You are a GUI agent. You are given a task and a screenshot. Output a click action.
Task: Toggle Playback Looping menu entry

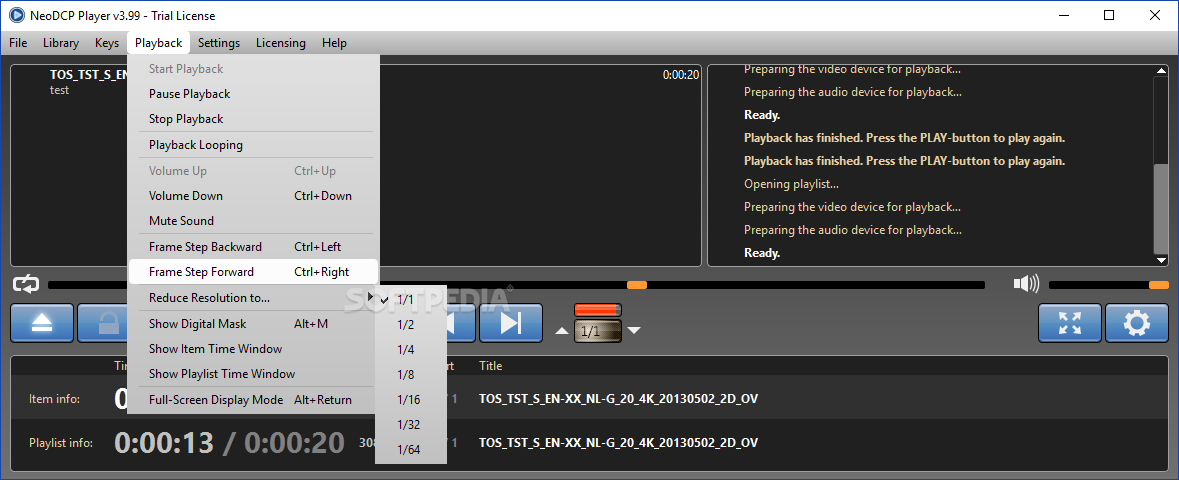pyautogui.click(x=253, y=145)
